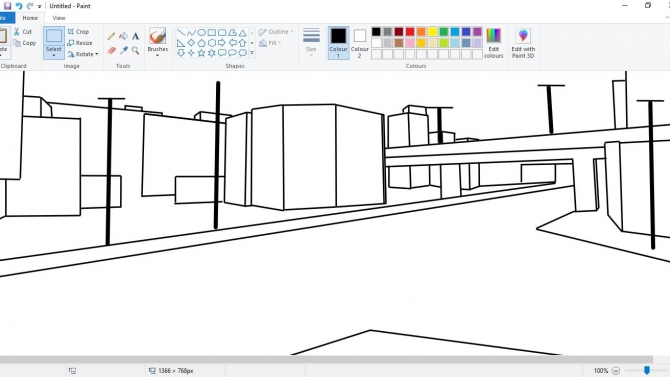The image size is (670, 377).
Task: Redo the undone action
Action: click(x=30, y=6)
